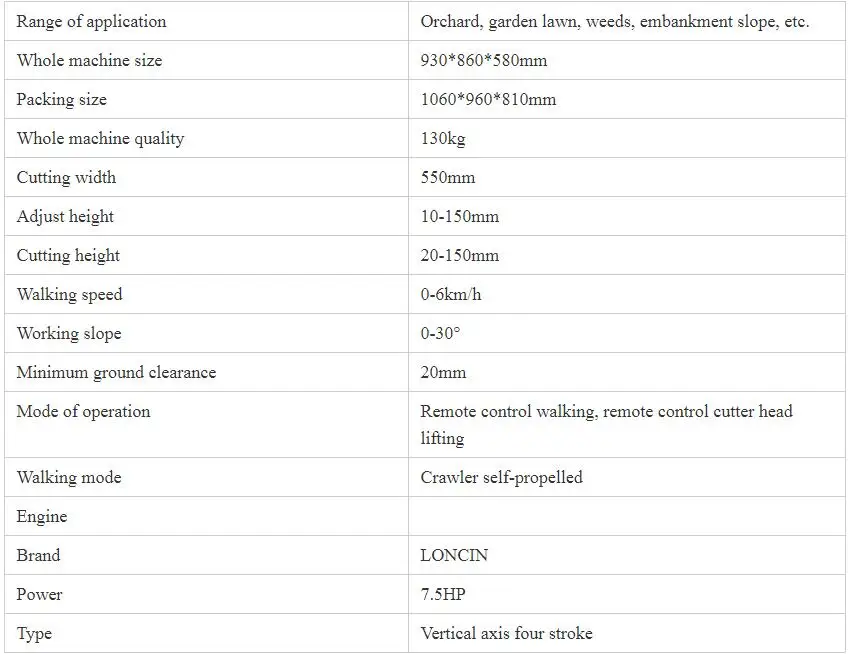Click the 'Crawler self-propelled' value cell
This screenshot has width=851, height=654.
tap(501, 477)
